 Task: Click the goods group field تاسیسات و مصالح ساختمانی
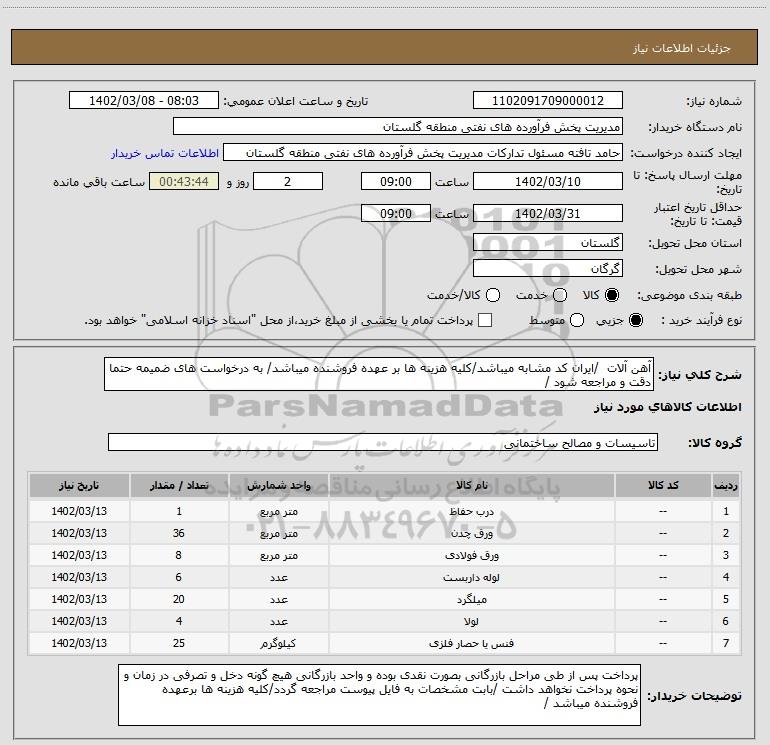click(383, 442)
